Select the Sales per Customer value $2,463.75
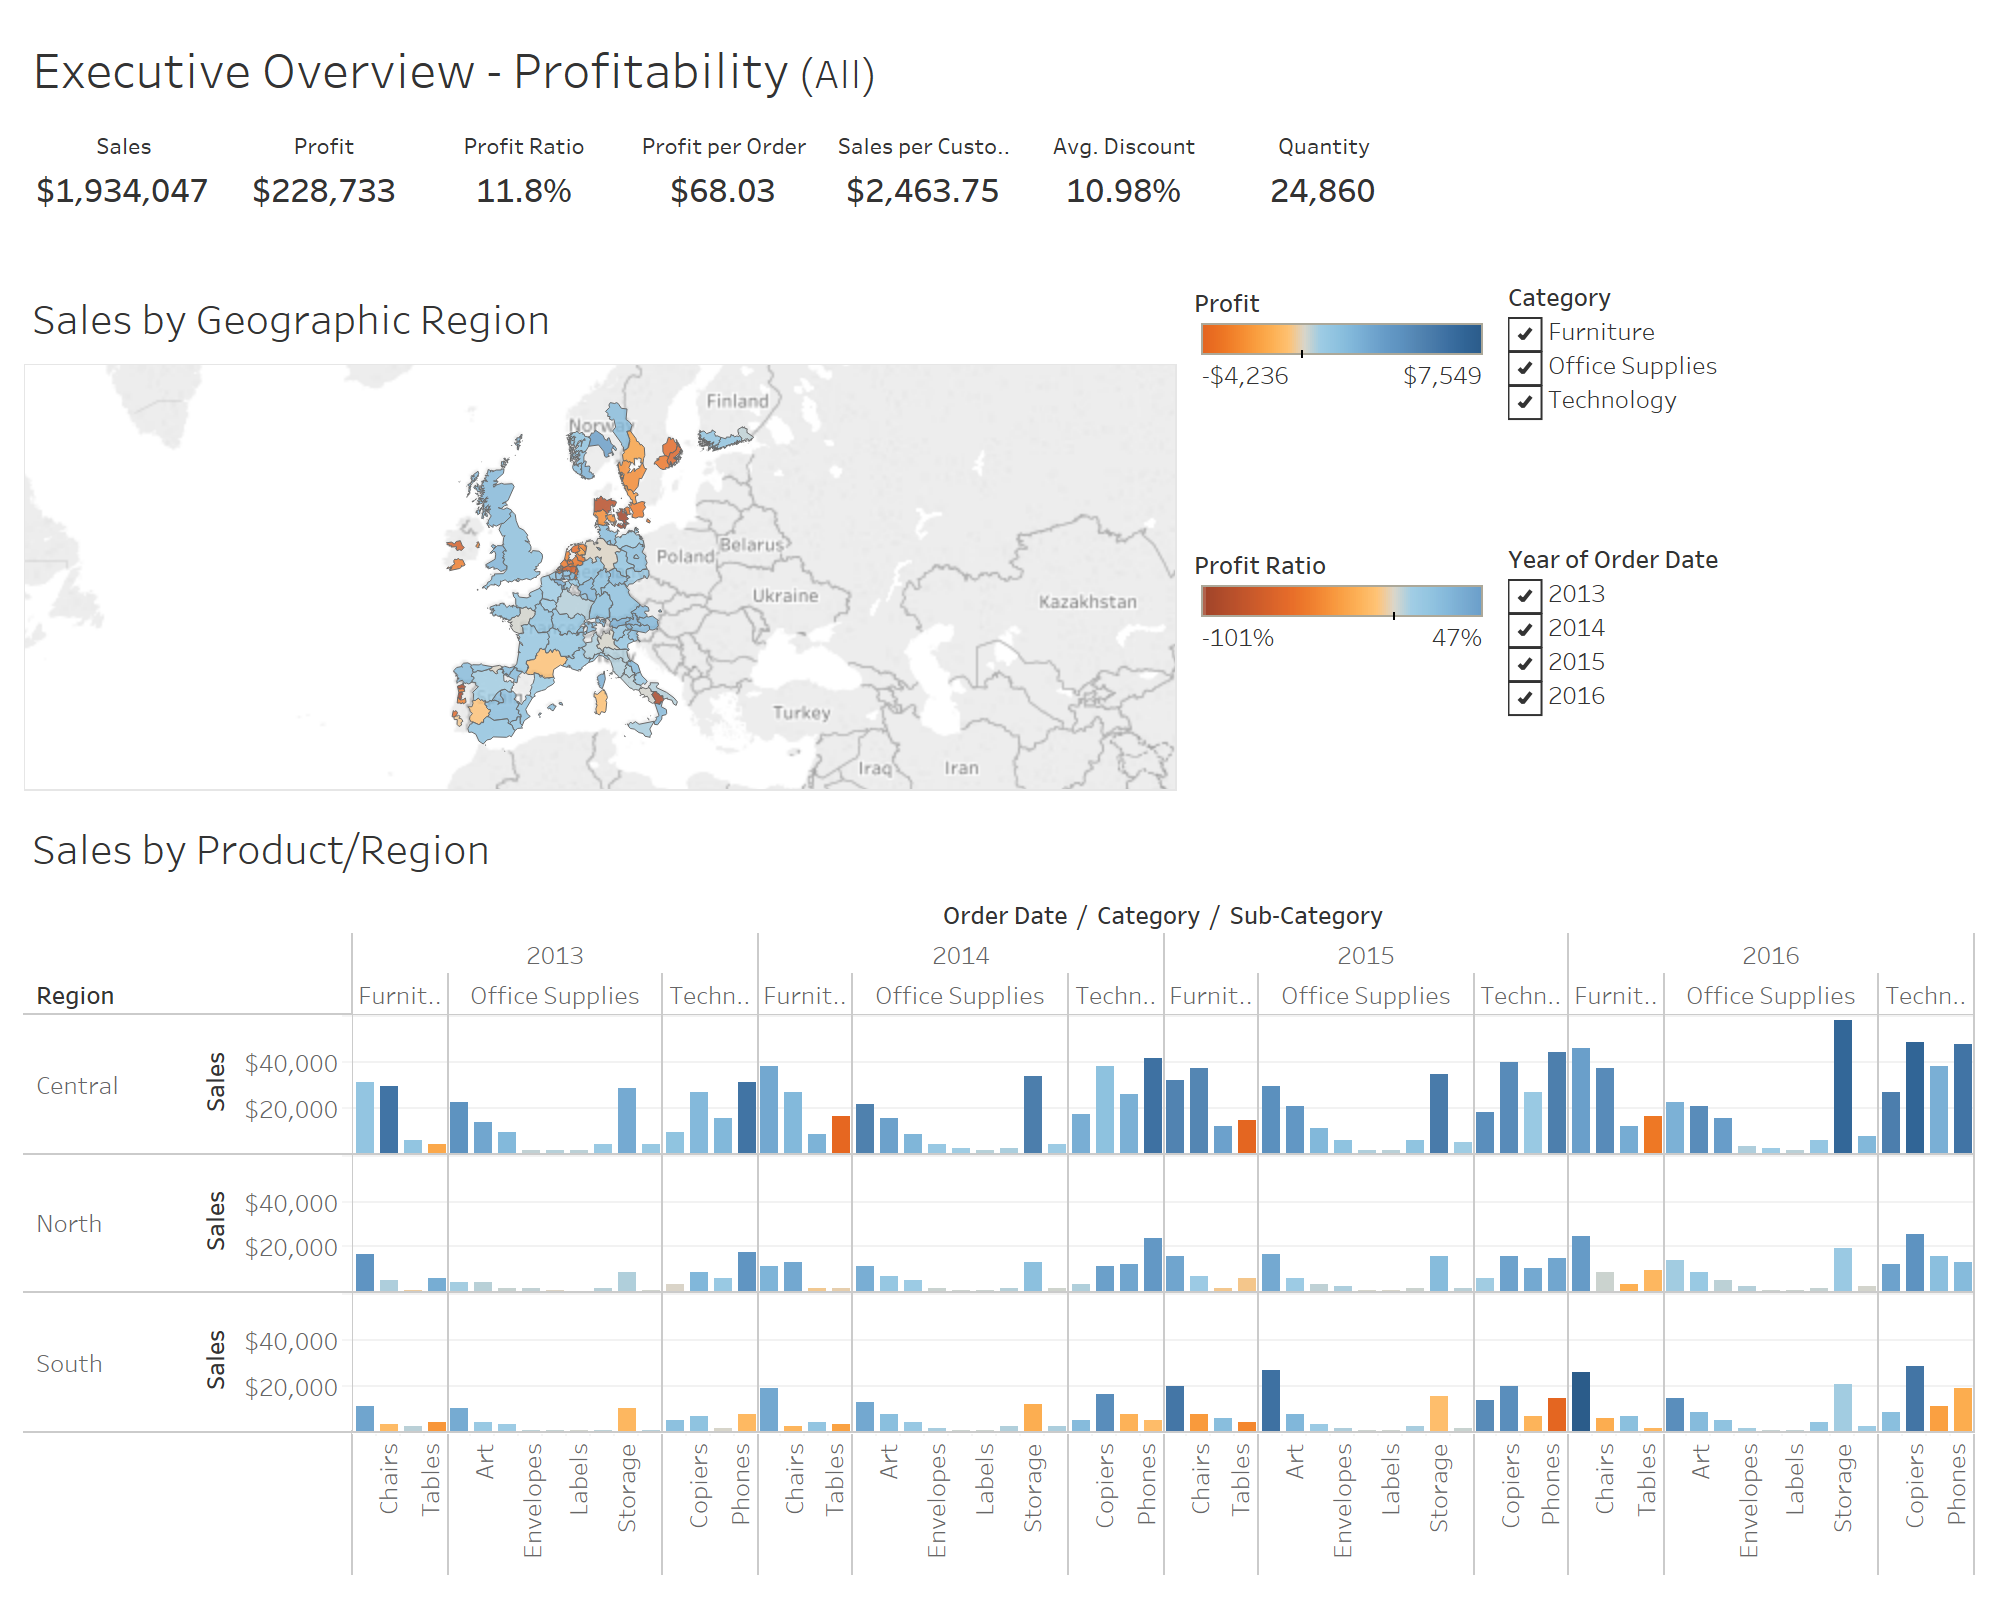This screenshot has width=2000, height=1600. click(923, 191)
